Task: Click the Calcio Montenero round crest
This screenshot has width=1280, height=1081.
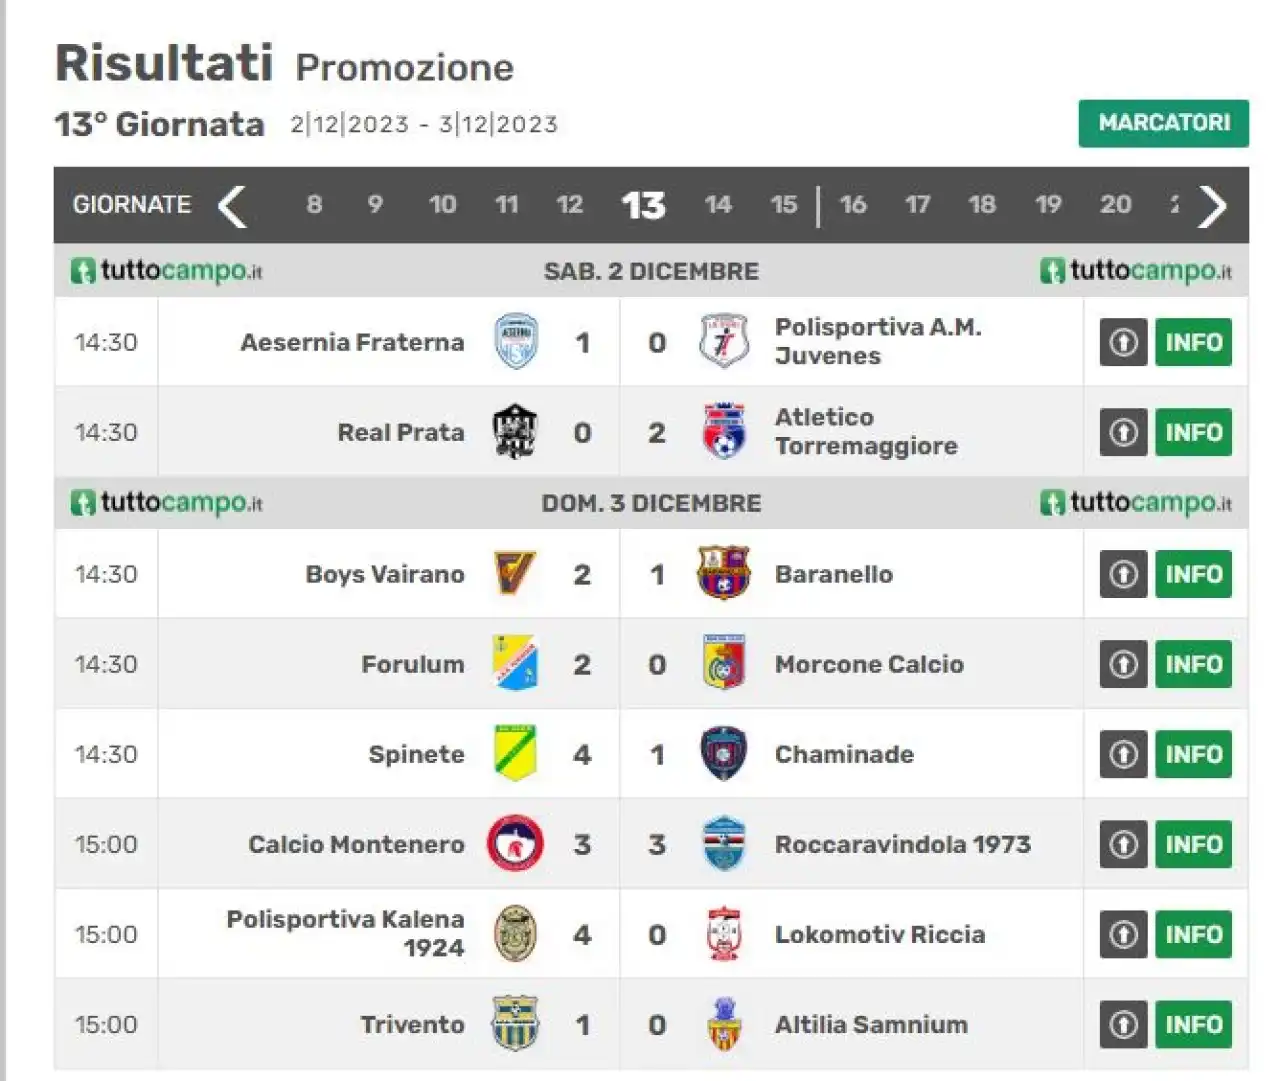Action: 516,843
